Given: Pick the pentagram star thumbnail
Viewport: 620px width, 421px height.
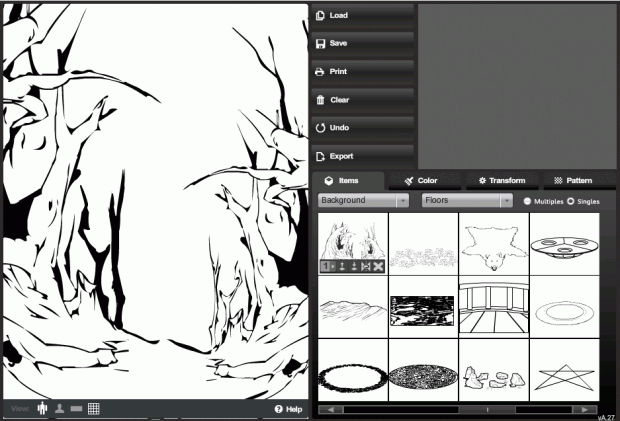Looking at the screenshot, I should coord(565,370).
